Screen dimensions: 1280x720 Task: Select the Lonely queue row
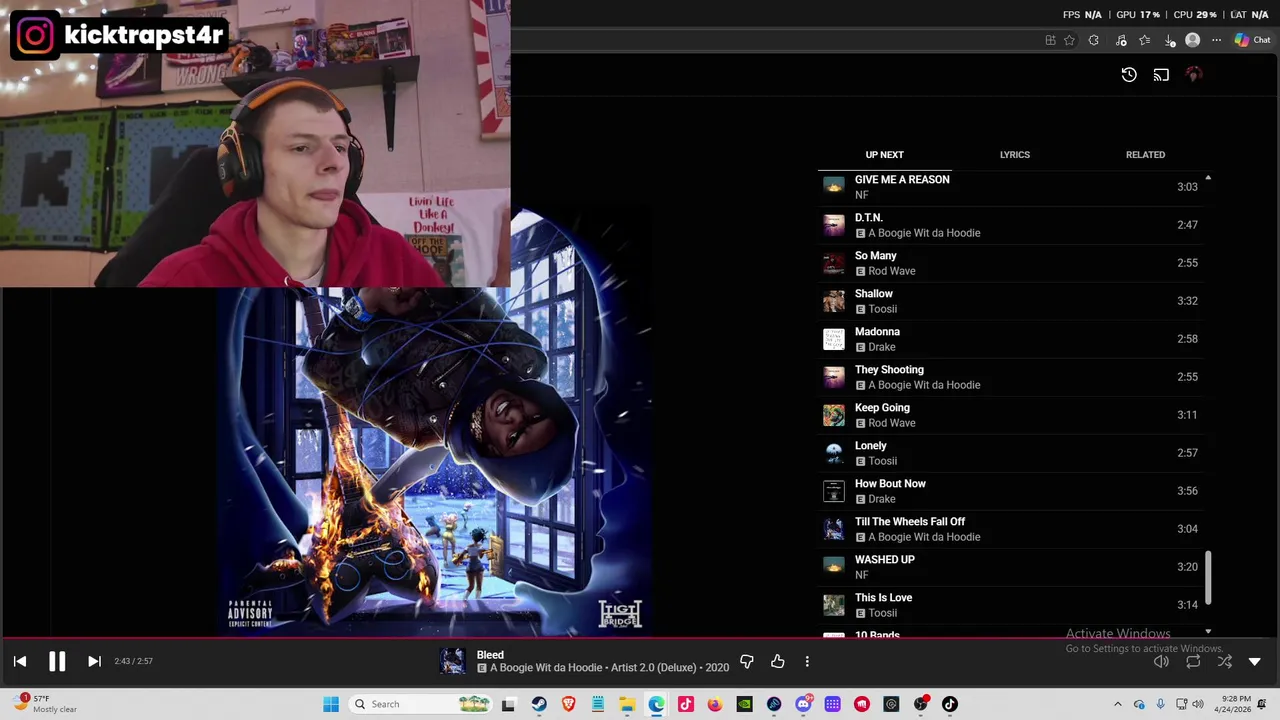click(x=1010, y=453)
